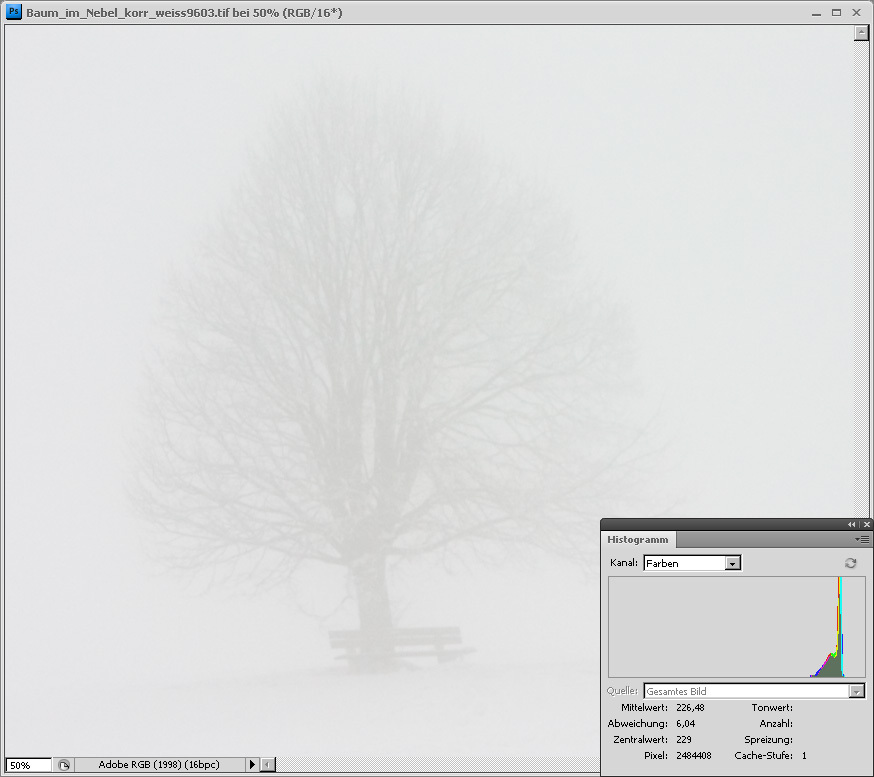Click the Anzahl label in histogram
The height and width of the screenshot is (777, 874).
[776, 723]
